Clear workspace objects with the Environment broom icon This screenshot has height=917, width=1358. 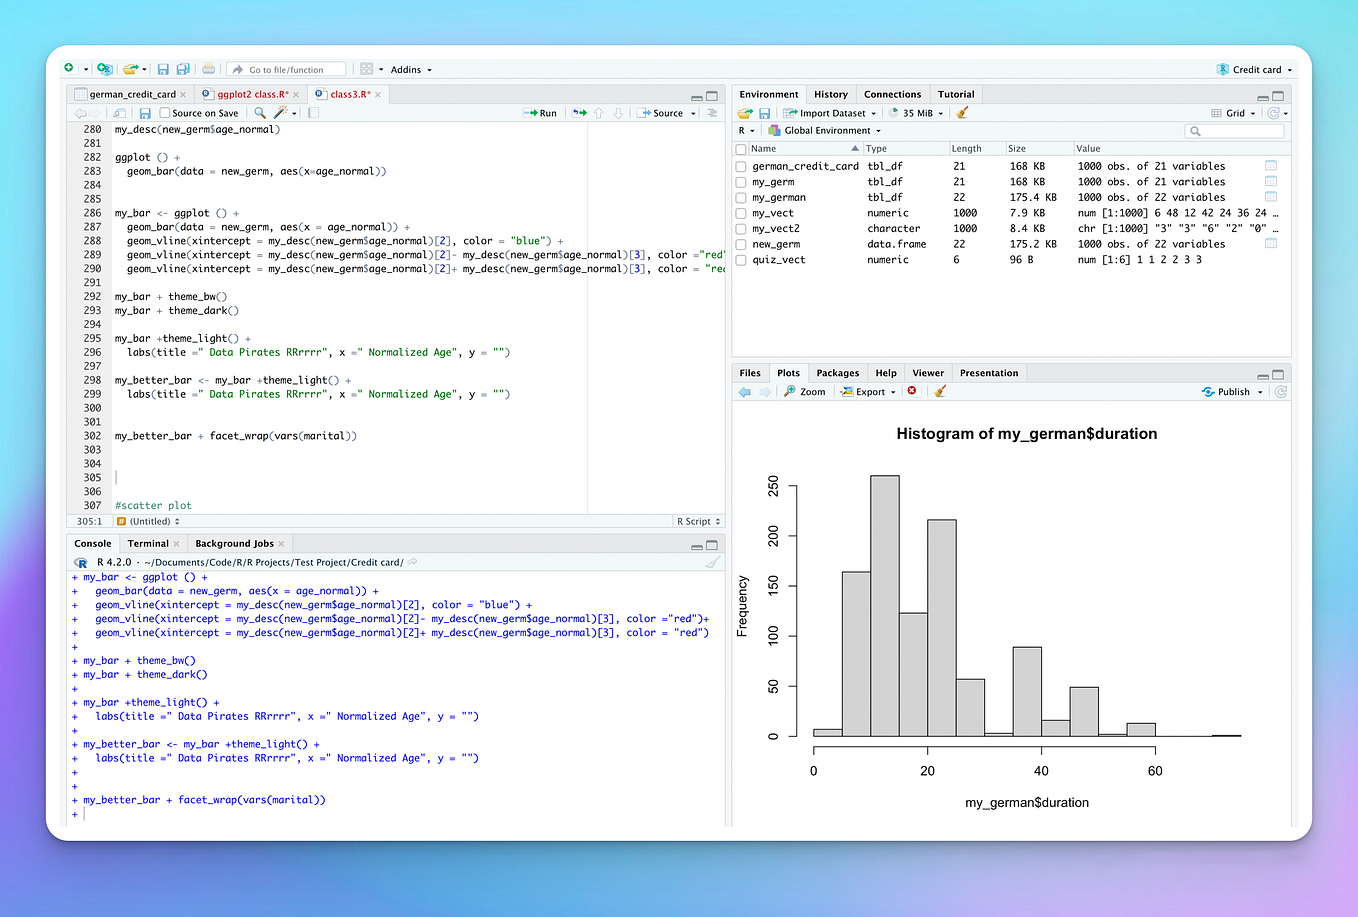point(963,113)
